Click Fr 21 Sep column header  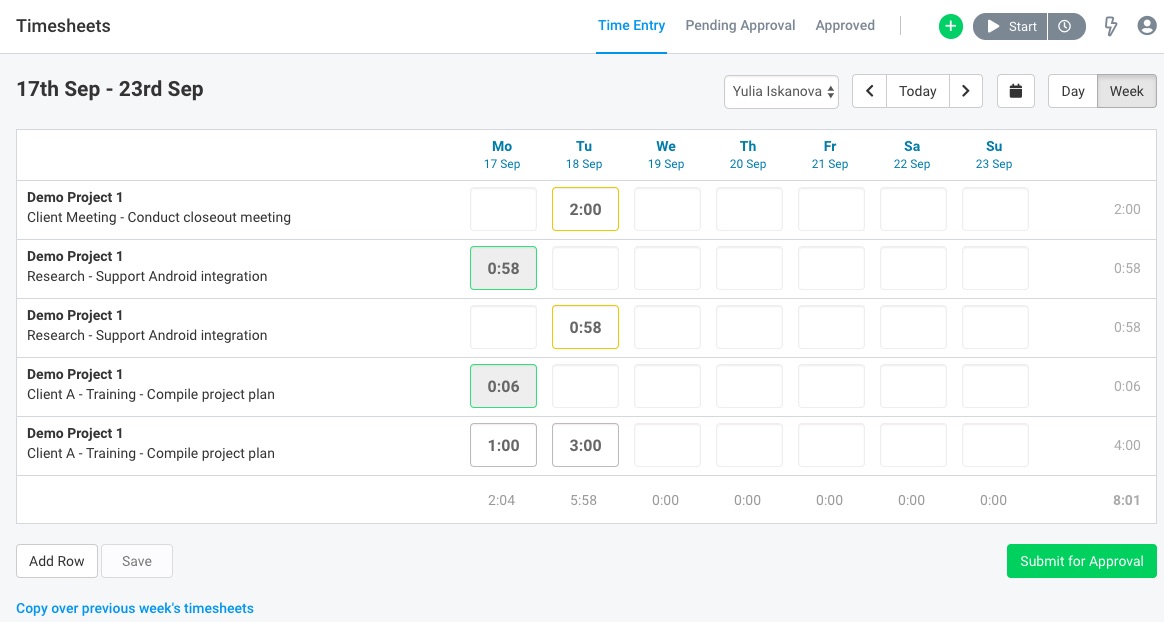pos(830,154)
